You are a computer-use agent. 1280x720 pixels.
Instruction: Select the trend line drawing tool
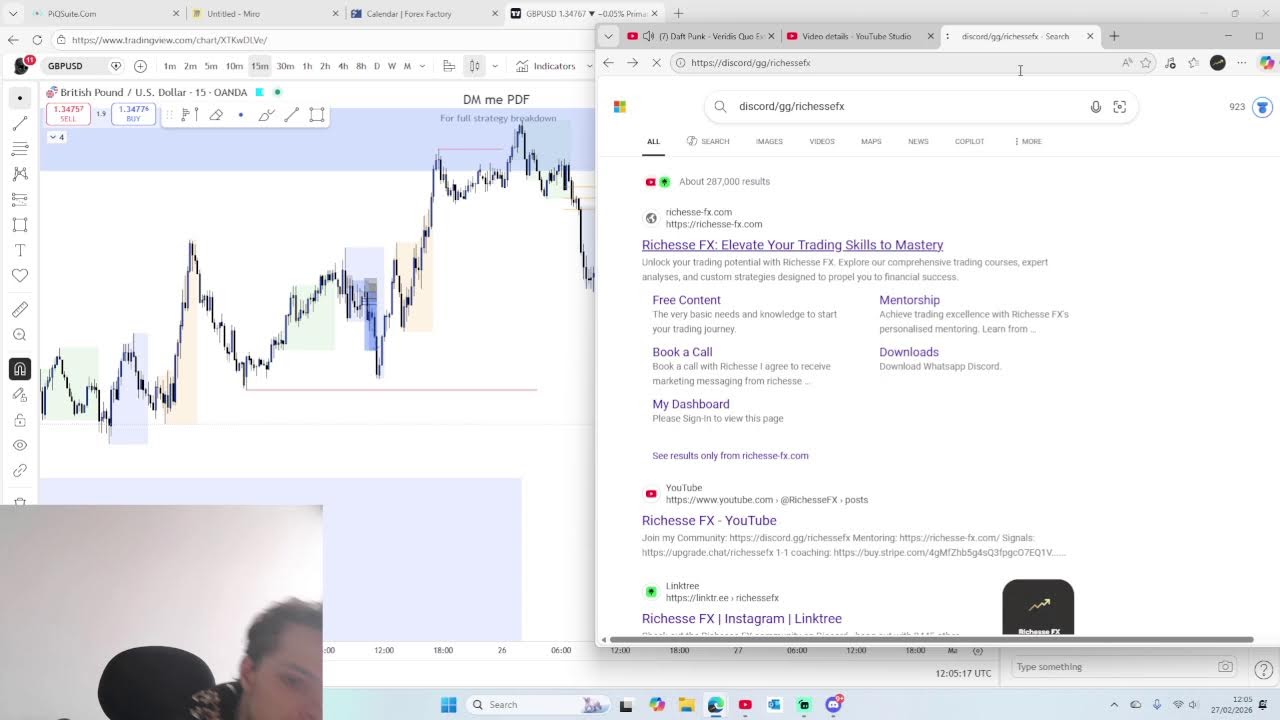(x=19, y=124)
